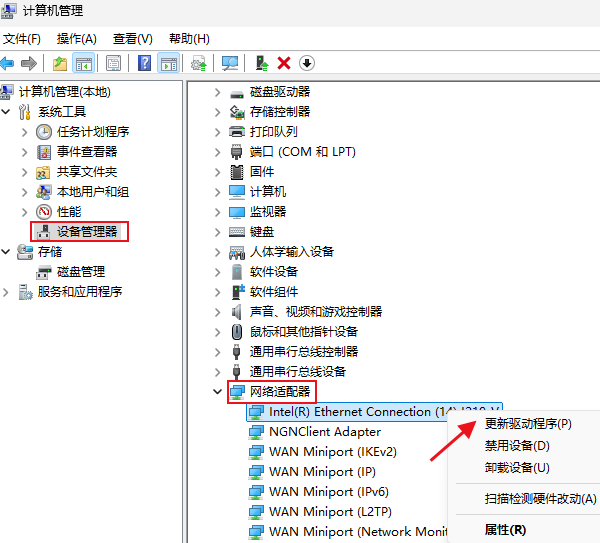Screen dimensions: 600x543
Task: Click the 性能 gauge icon
Action: (x=44, y=212)
